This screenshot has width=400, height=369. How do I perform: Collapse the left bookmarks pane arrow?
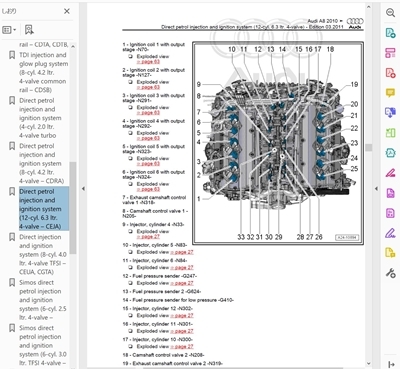83,189
